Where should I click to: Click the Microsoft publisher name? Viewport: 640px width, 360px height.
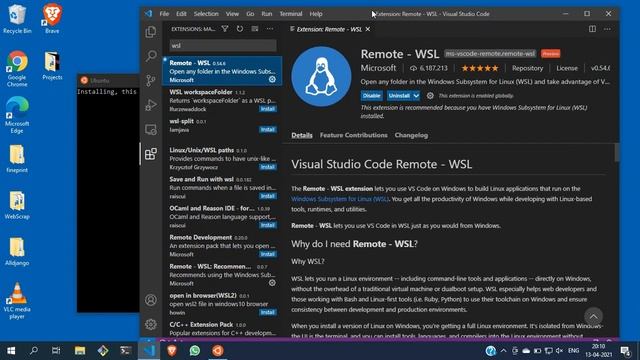378,68
